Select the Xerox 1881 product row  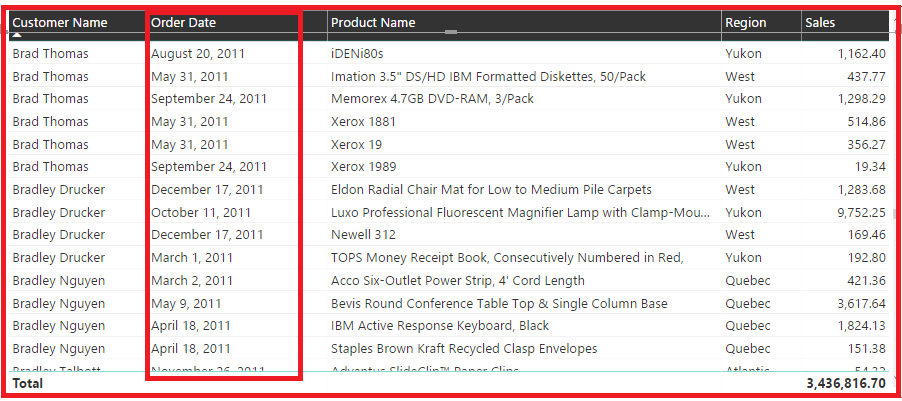click(363, 121)
